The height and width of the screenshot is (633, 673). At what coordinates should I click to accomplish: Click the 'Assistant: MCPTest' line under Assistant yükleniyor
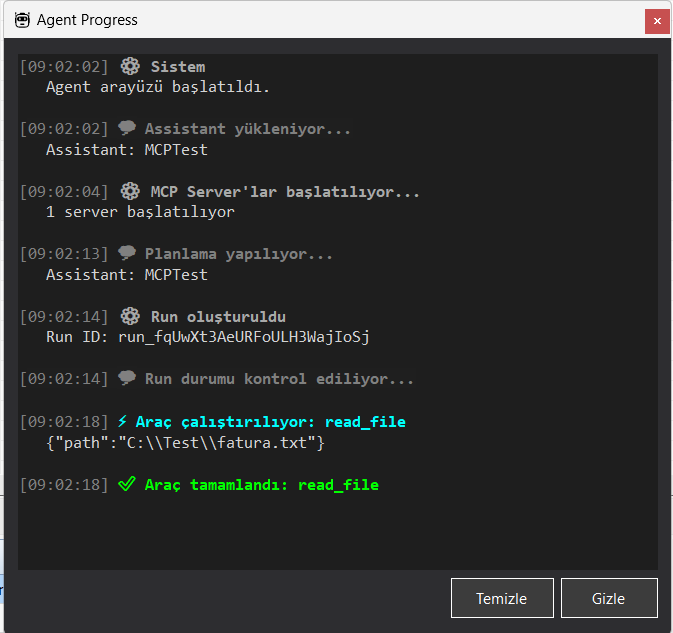[127, 150]
